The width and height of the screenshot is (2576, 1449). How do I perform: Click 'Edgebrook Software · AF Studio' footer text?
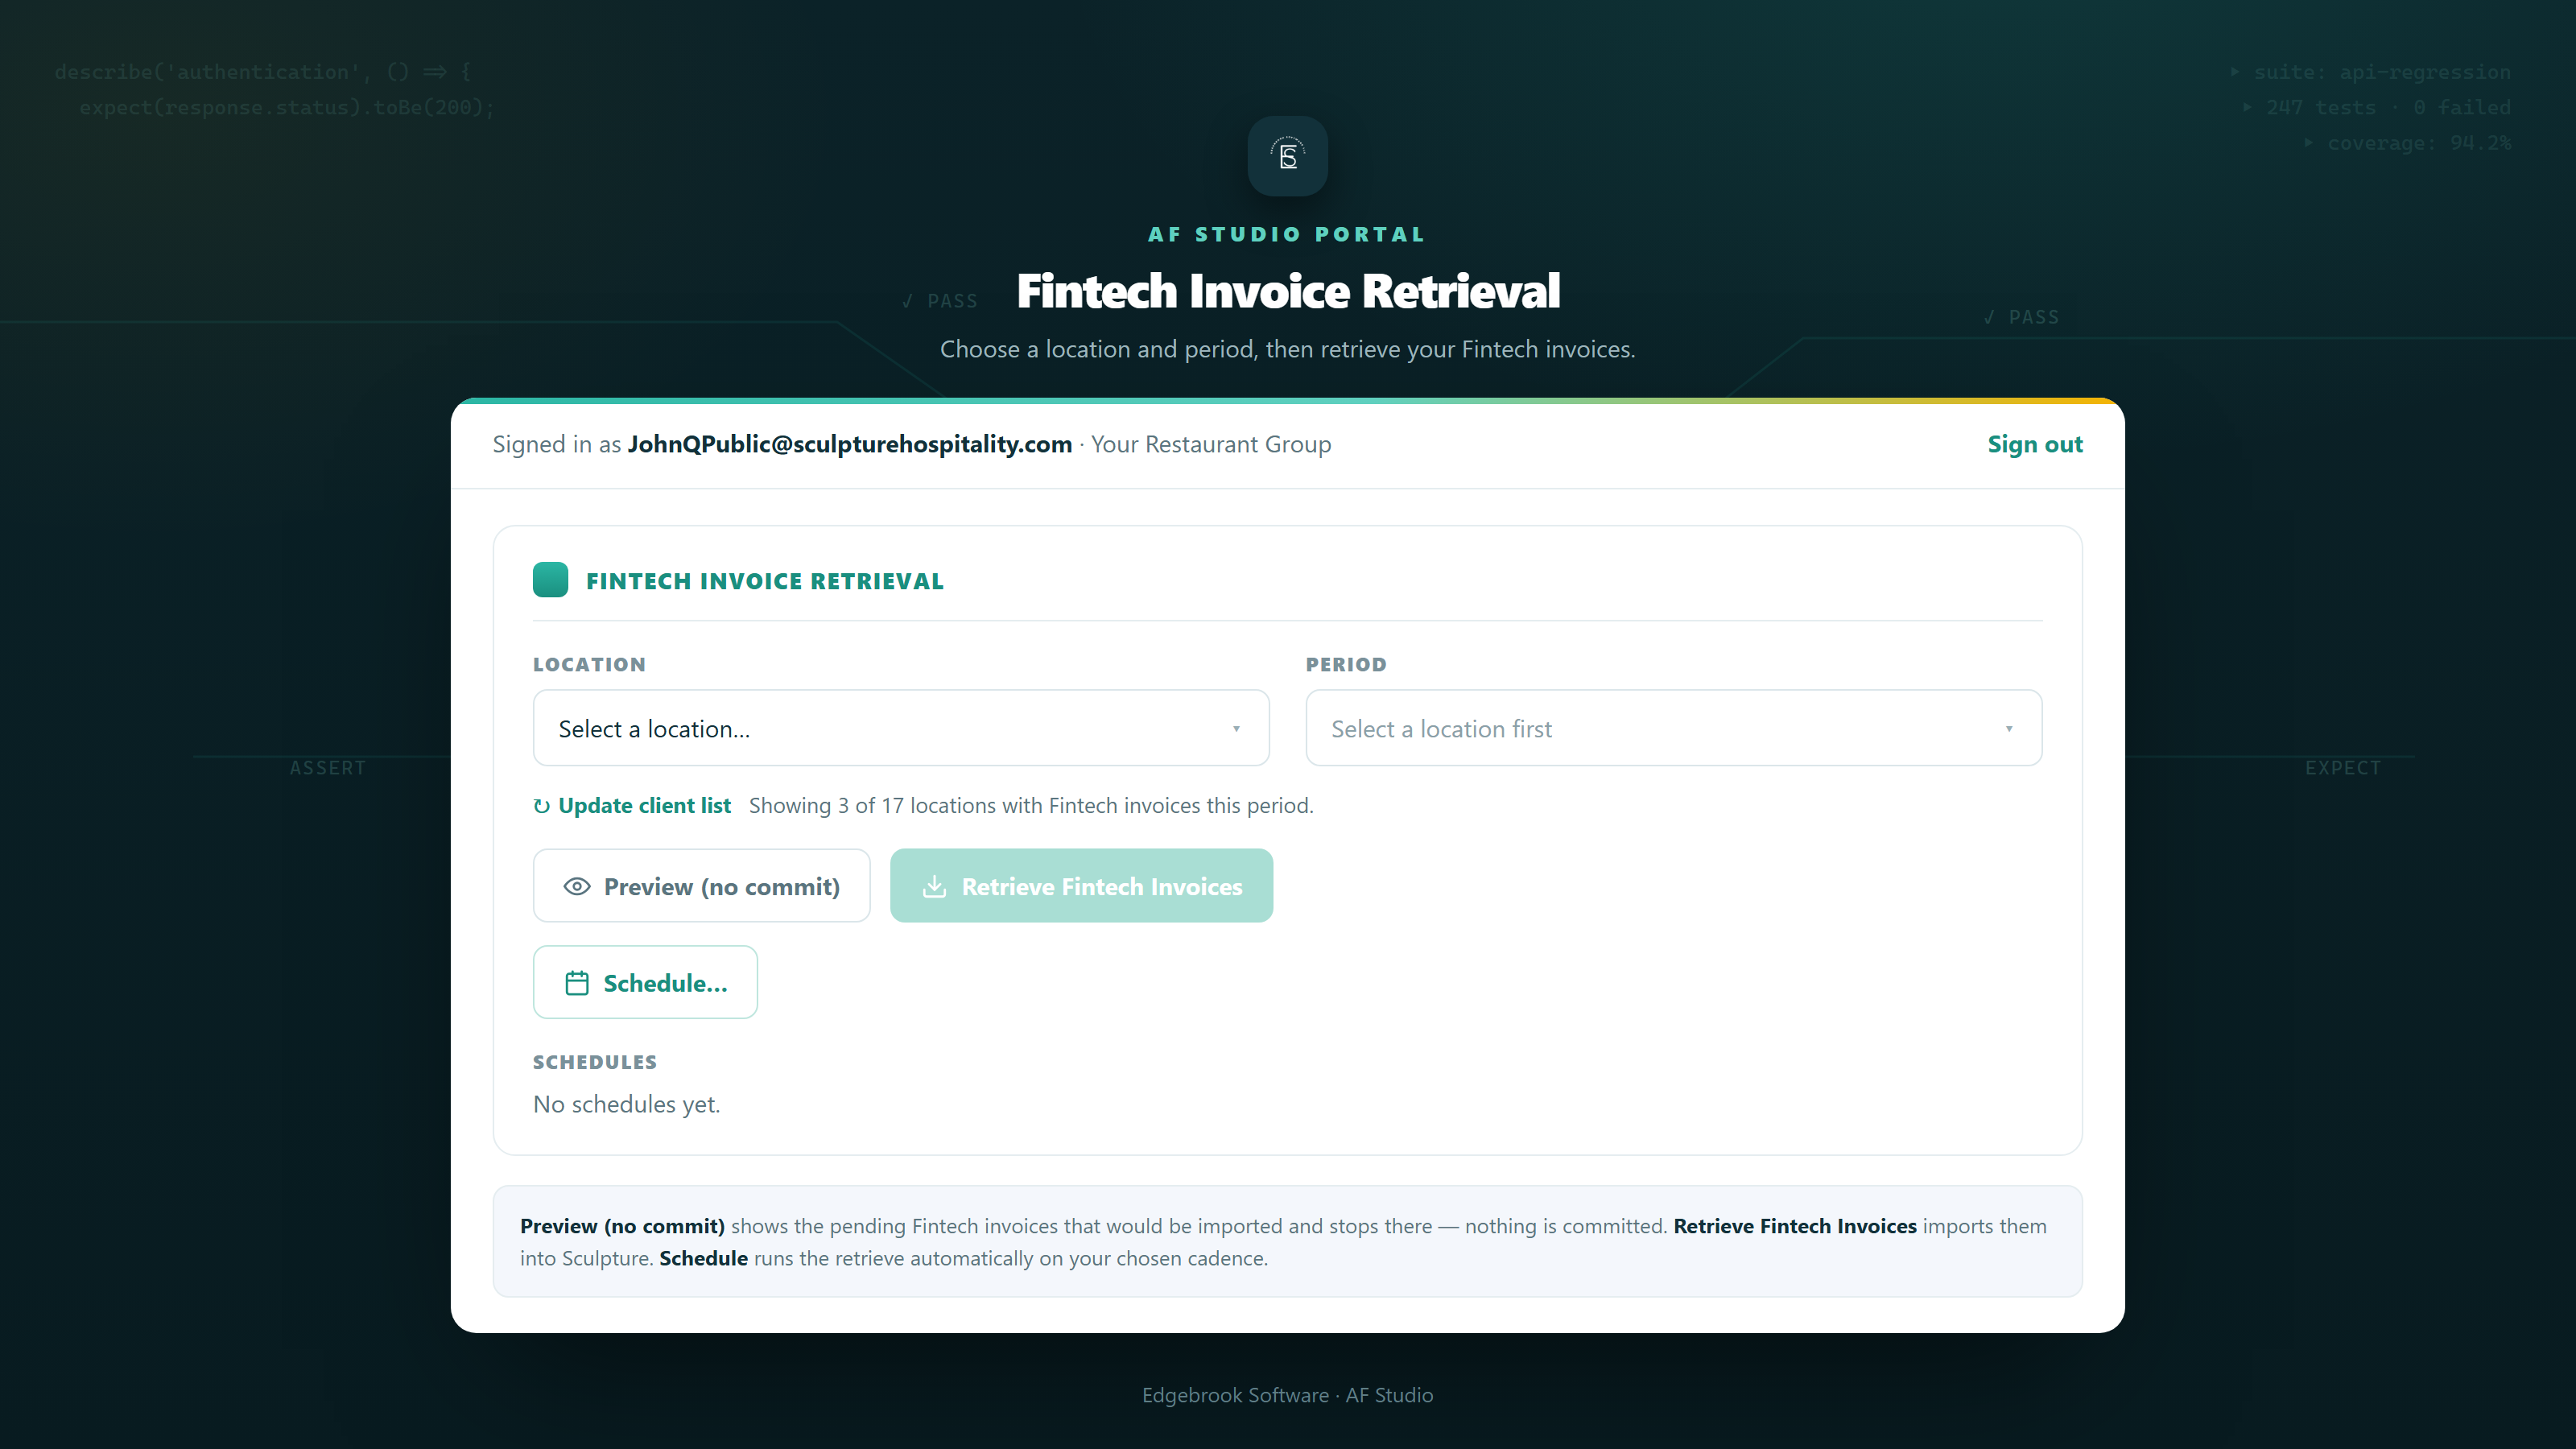tap(1288, 1395)
